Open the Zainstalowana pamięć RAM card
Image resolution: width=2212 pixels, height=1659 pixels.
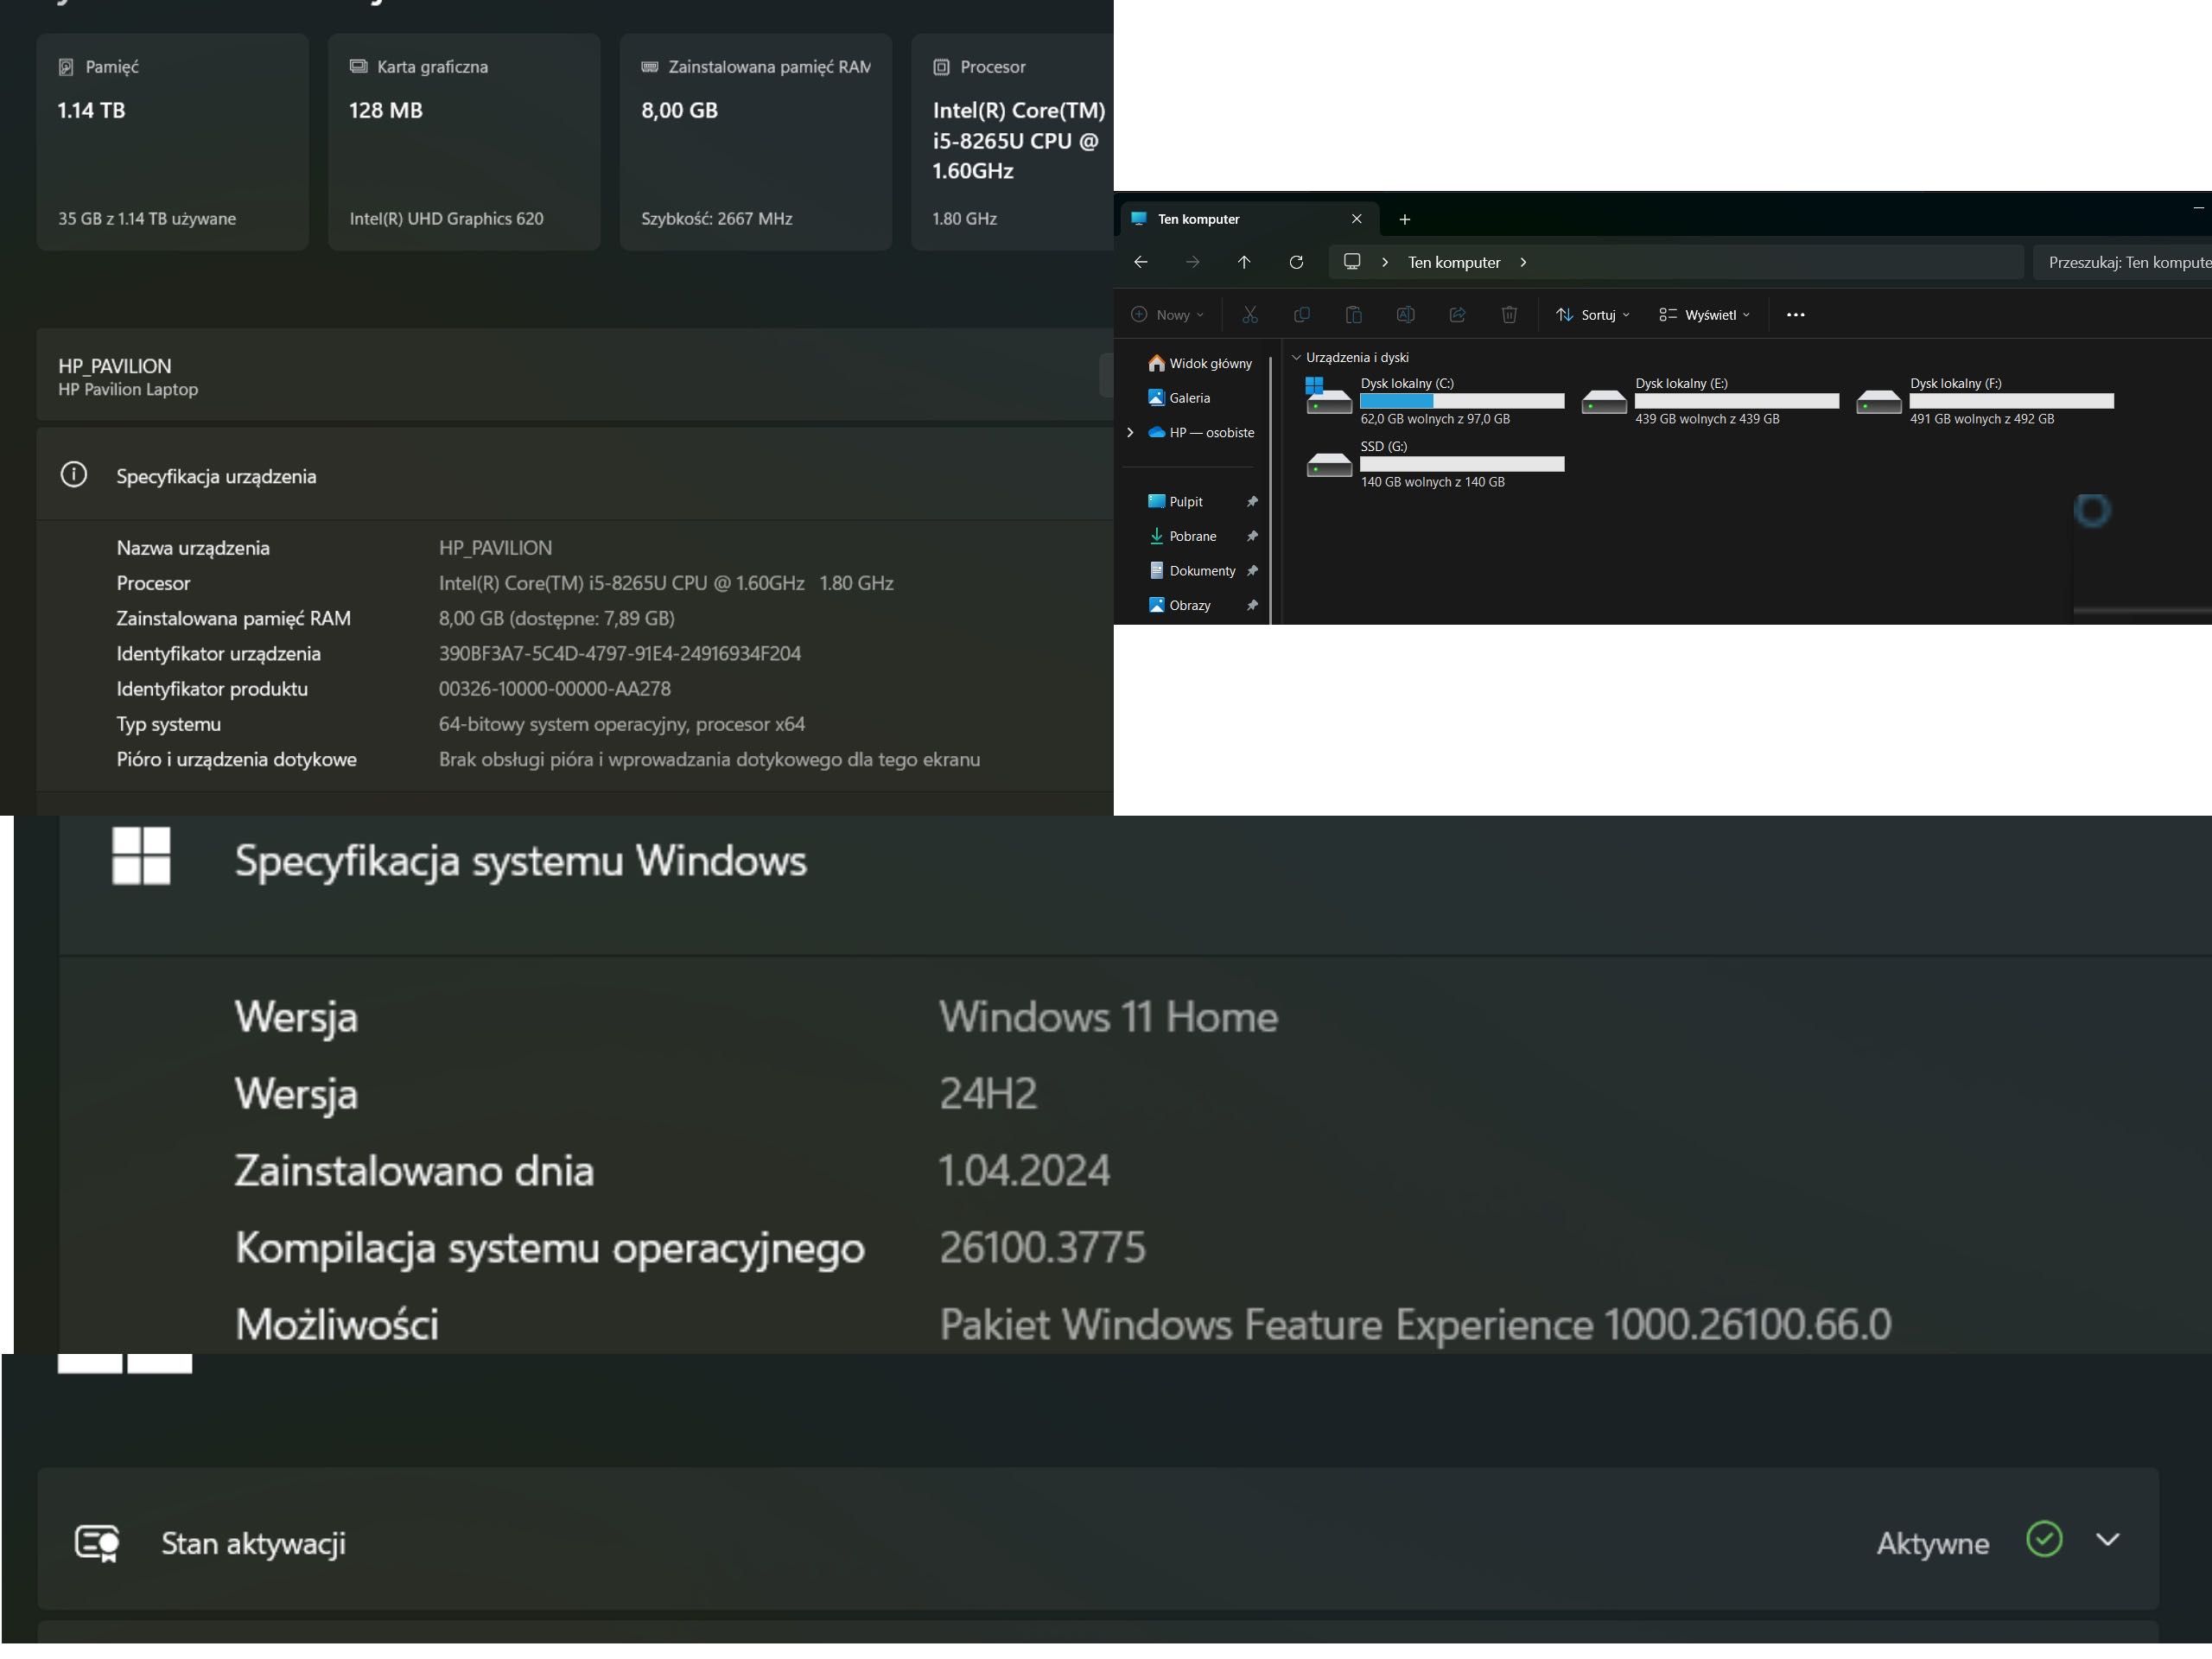756,142
